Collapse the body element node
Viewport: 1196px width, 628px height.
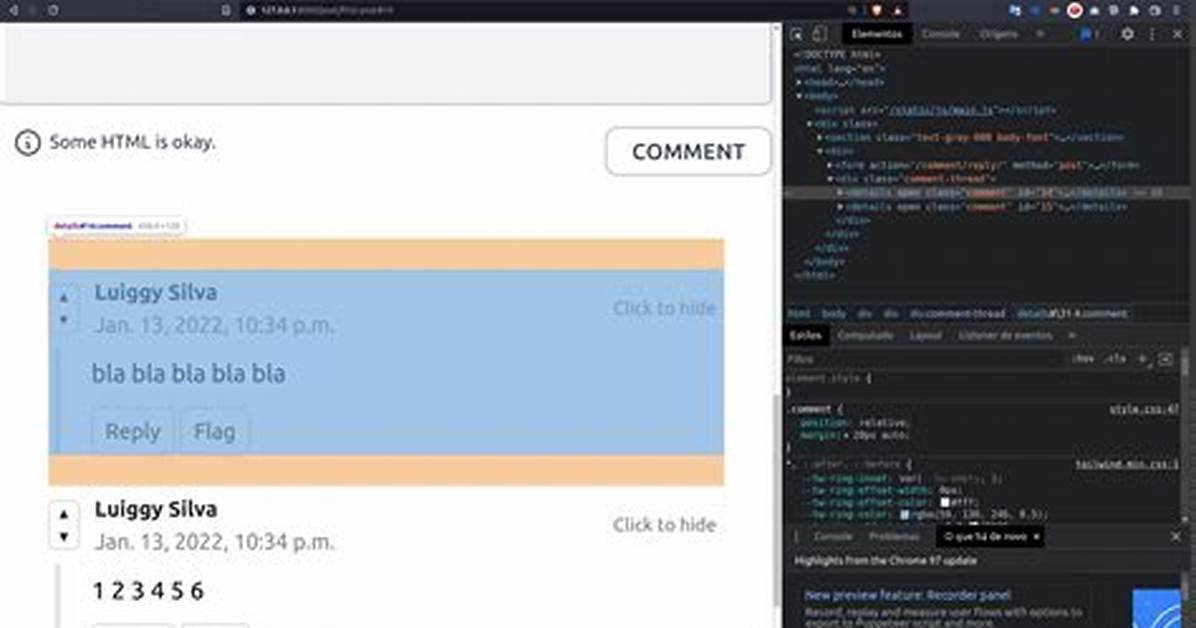click(x=799, y=96)
